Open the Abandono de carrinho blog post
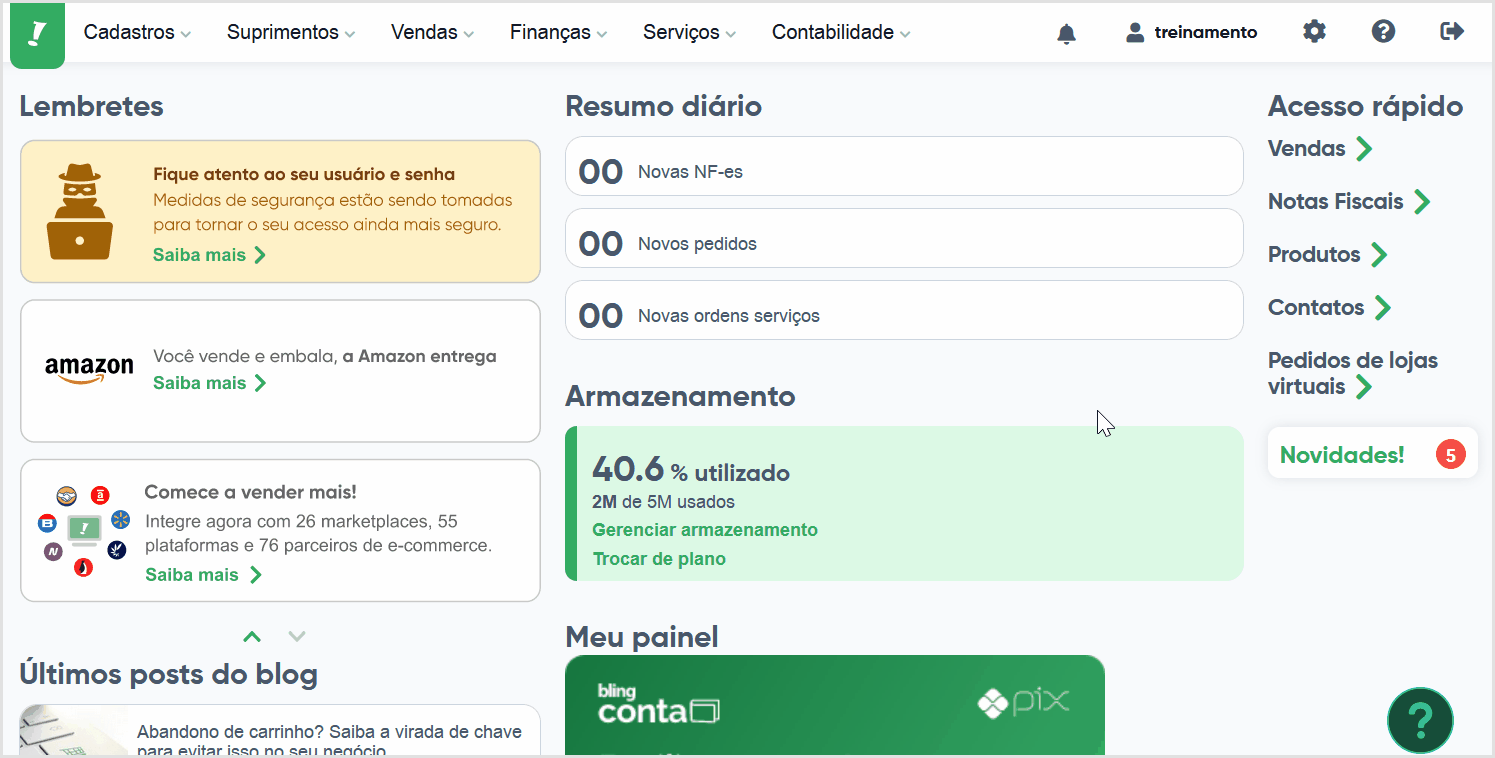The height and width of the screenshot is (758, 1495). click(329, 741)
